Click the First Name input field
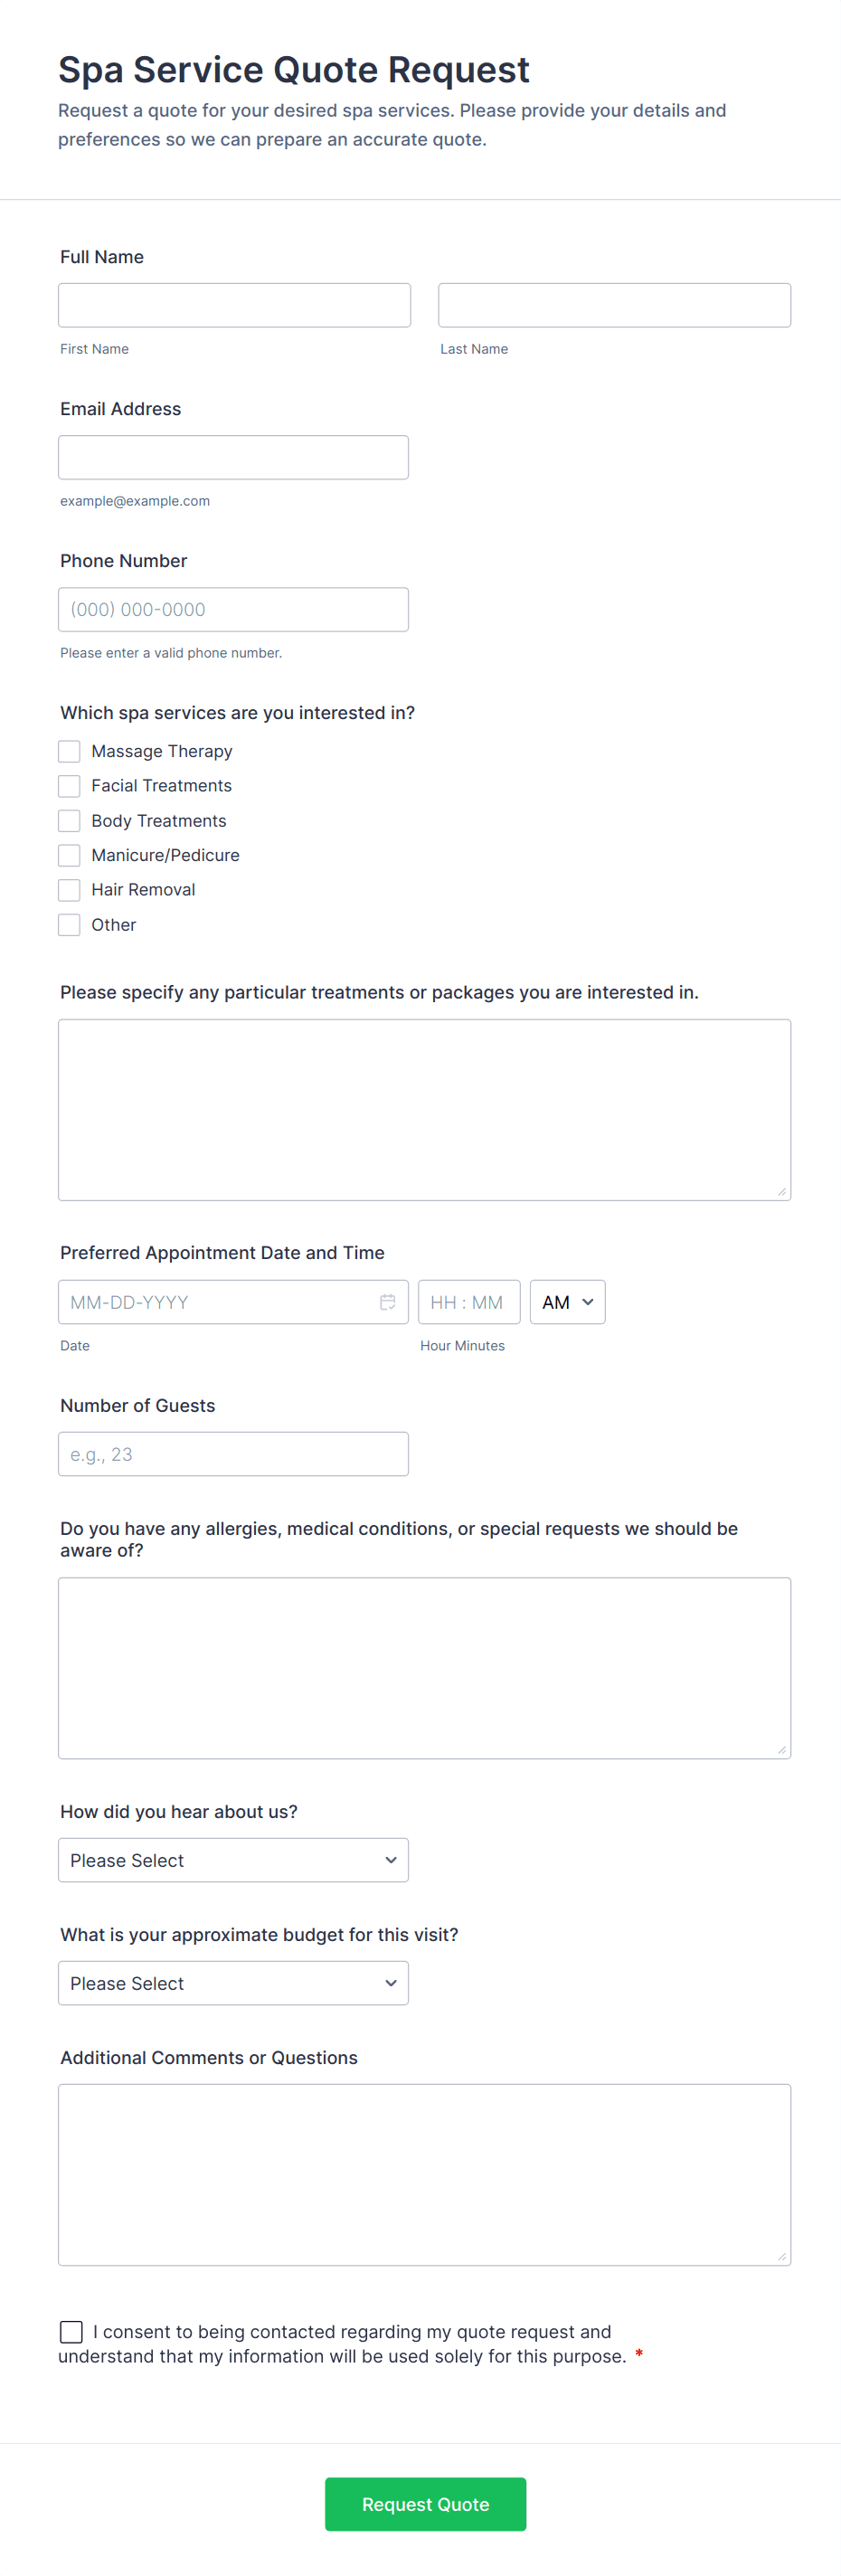The width and height of the screenshot is (841, 2576). tap(234, 305)
